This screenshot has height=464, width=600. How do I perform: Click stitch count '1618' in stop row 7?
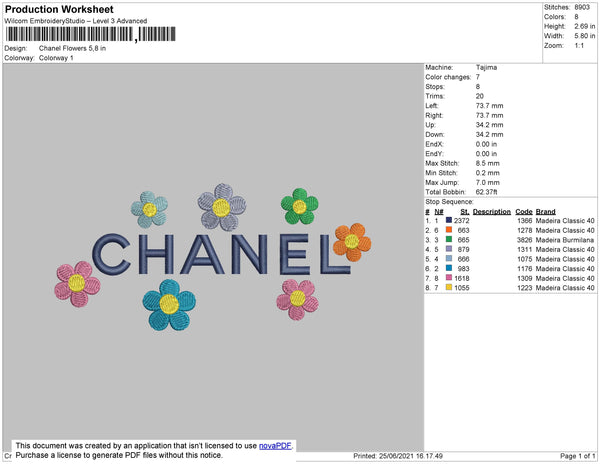[x=461, y=278]
